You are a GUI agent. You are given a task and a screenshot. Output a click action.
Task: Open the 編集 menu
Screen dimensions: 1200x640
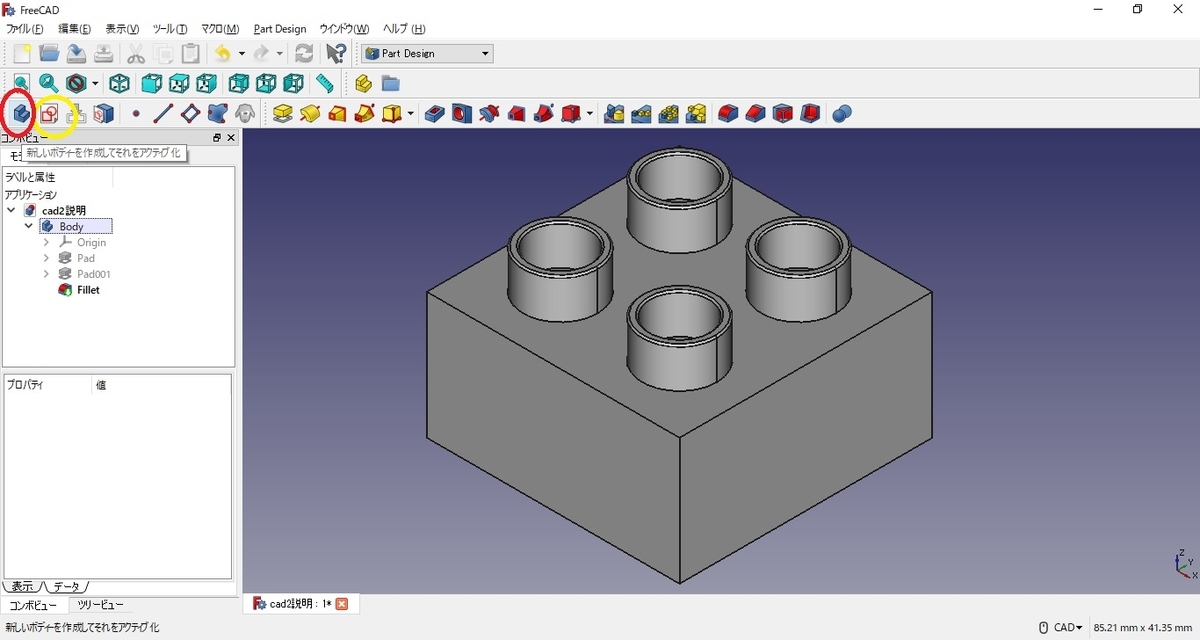tap(74, 29)
